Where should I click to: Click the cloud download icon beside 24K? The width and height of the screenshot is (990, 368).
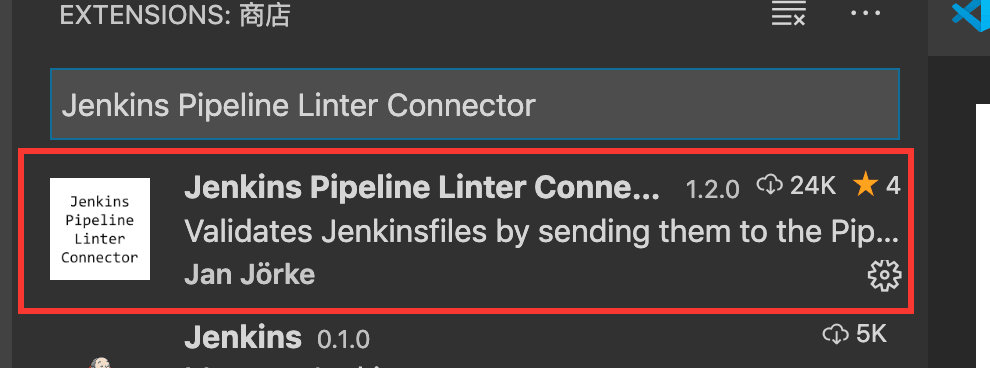pos(770,186)
